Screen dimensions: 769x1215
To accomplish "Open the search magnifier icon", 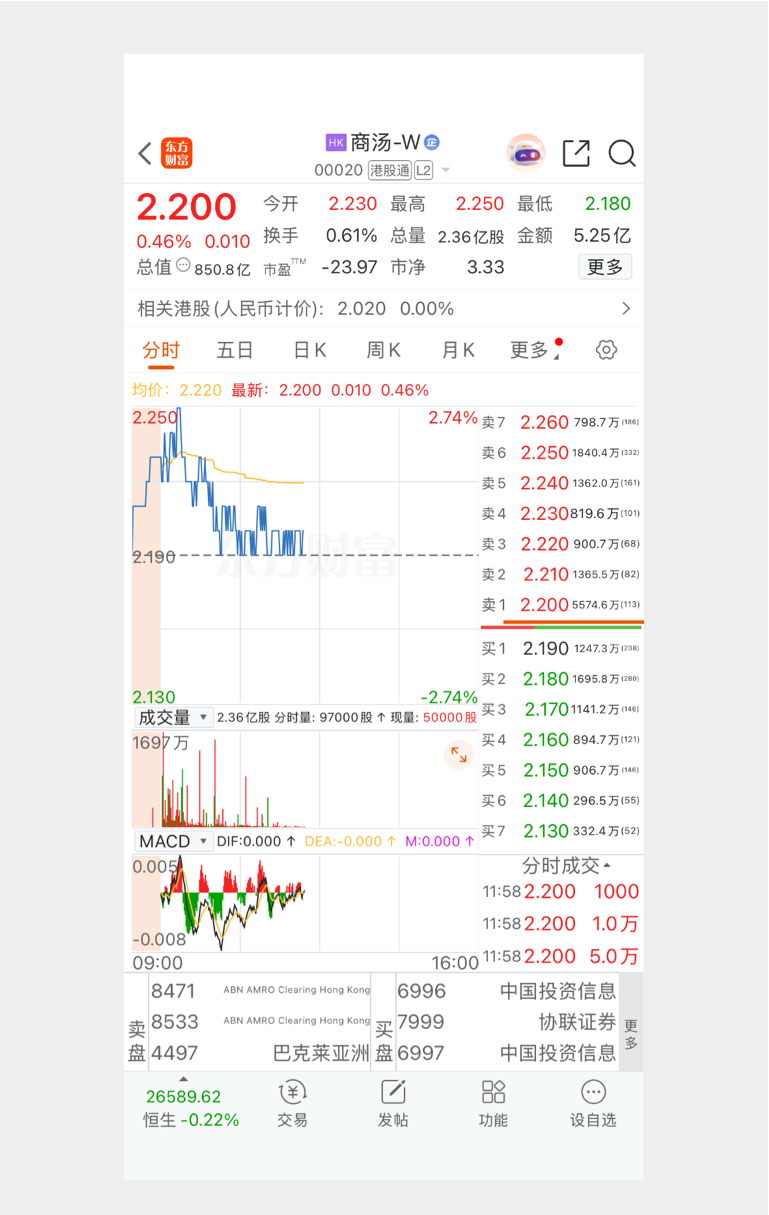I will (x=622, y=153).
